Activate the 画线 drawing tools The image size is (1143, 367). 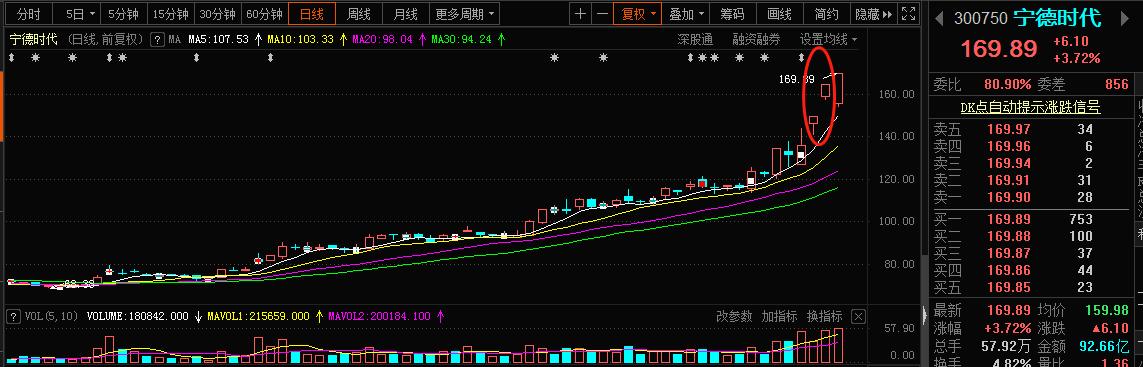tap(779, 13)
